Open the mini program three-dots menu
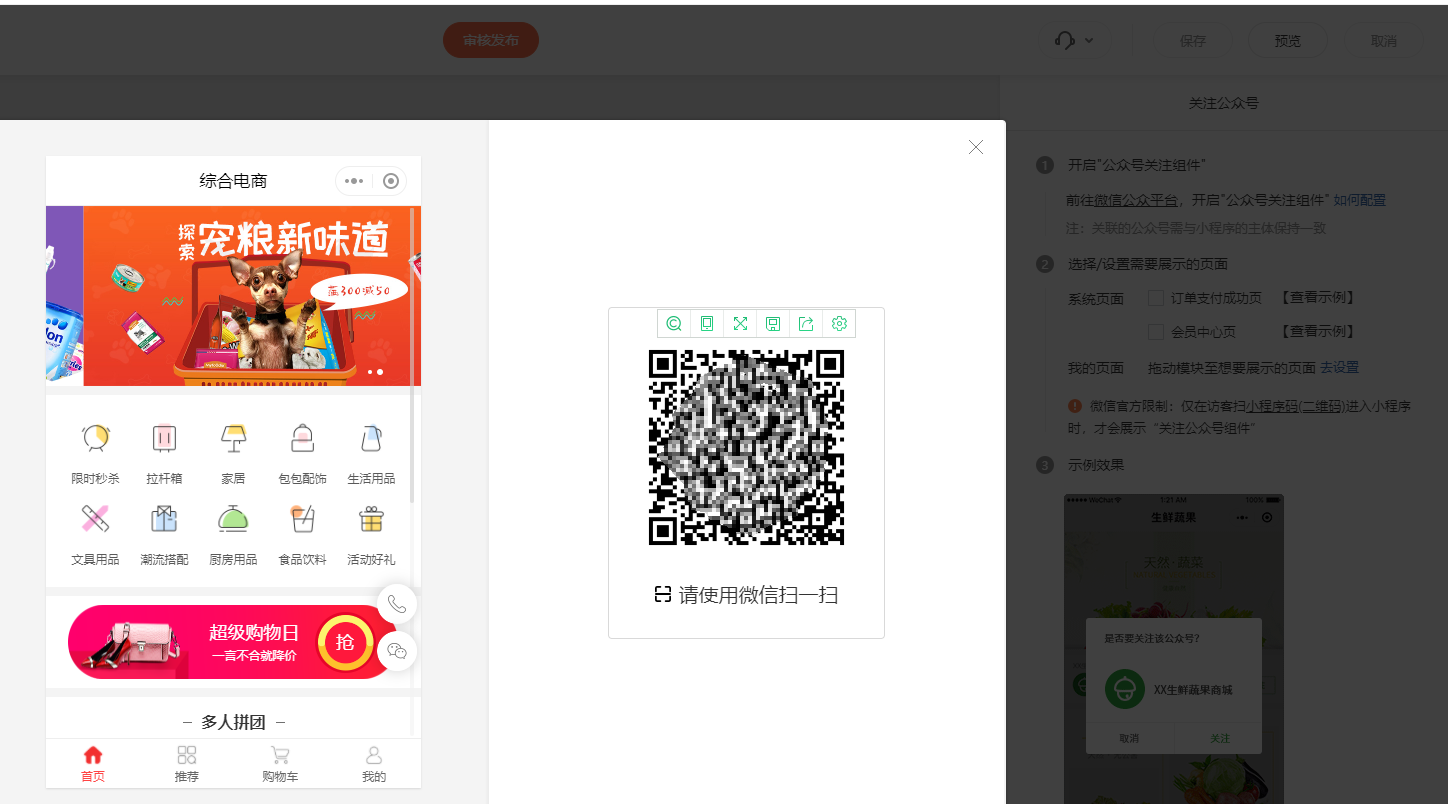Viewport: 1448px width, 804px height. click(353, 181)
